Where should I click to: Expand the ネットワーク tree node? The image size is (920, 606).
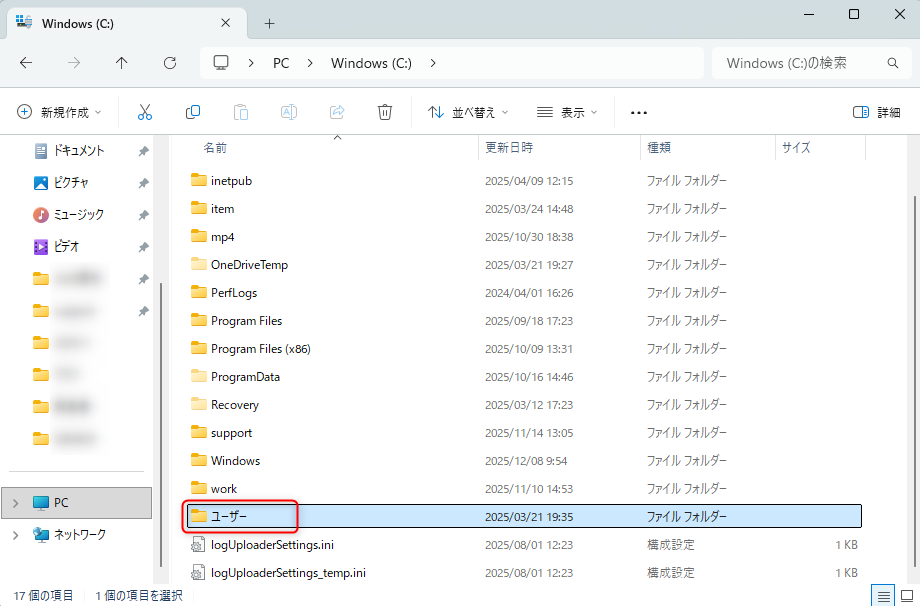click(x=15, y=535)
